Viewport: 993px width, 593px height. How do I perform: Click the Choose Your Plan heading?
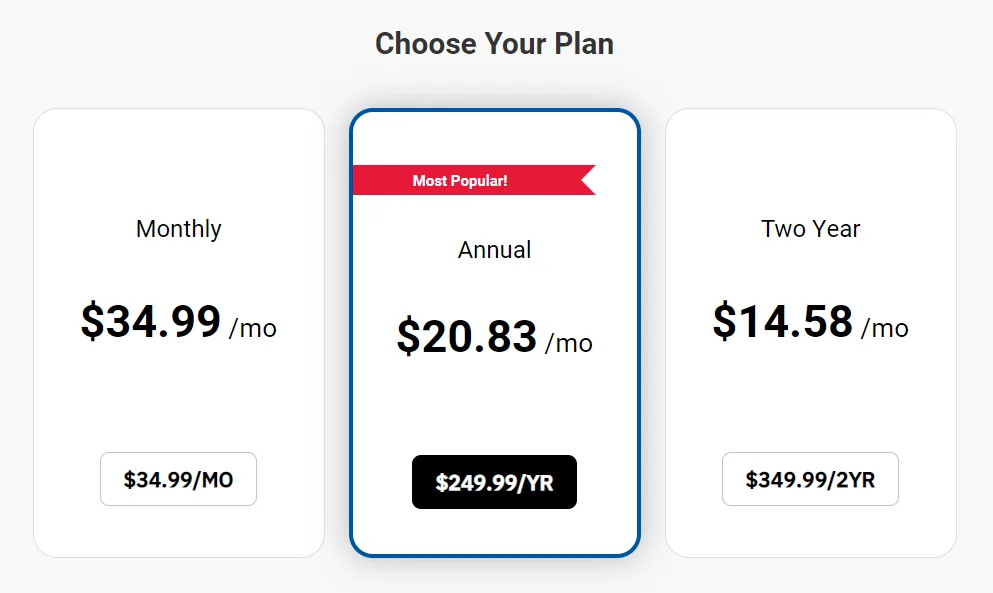pyautogui.click(x=494, y=44)
